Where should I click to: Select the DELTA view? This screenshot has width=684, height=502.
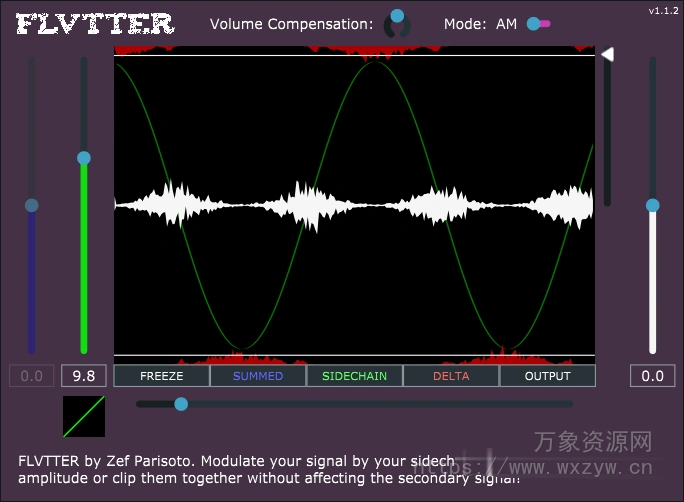pyautogui.click(x=451, y=376)
